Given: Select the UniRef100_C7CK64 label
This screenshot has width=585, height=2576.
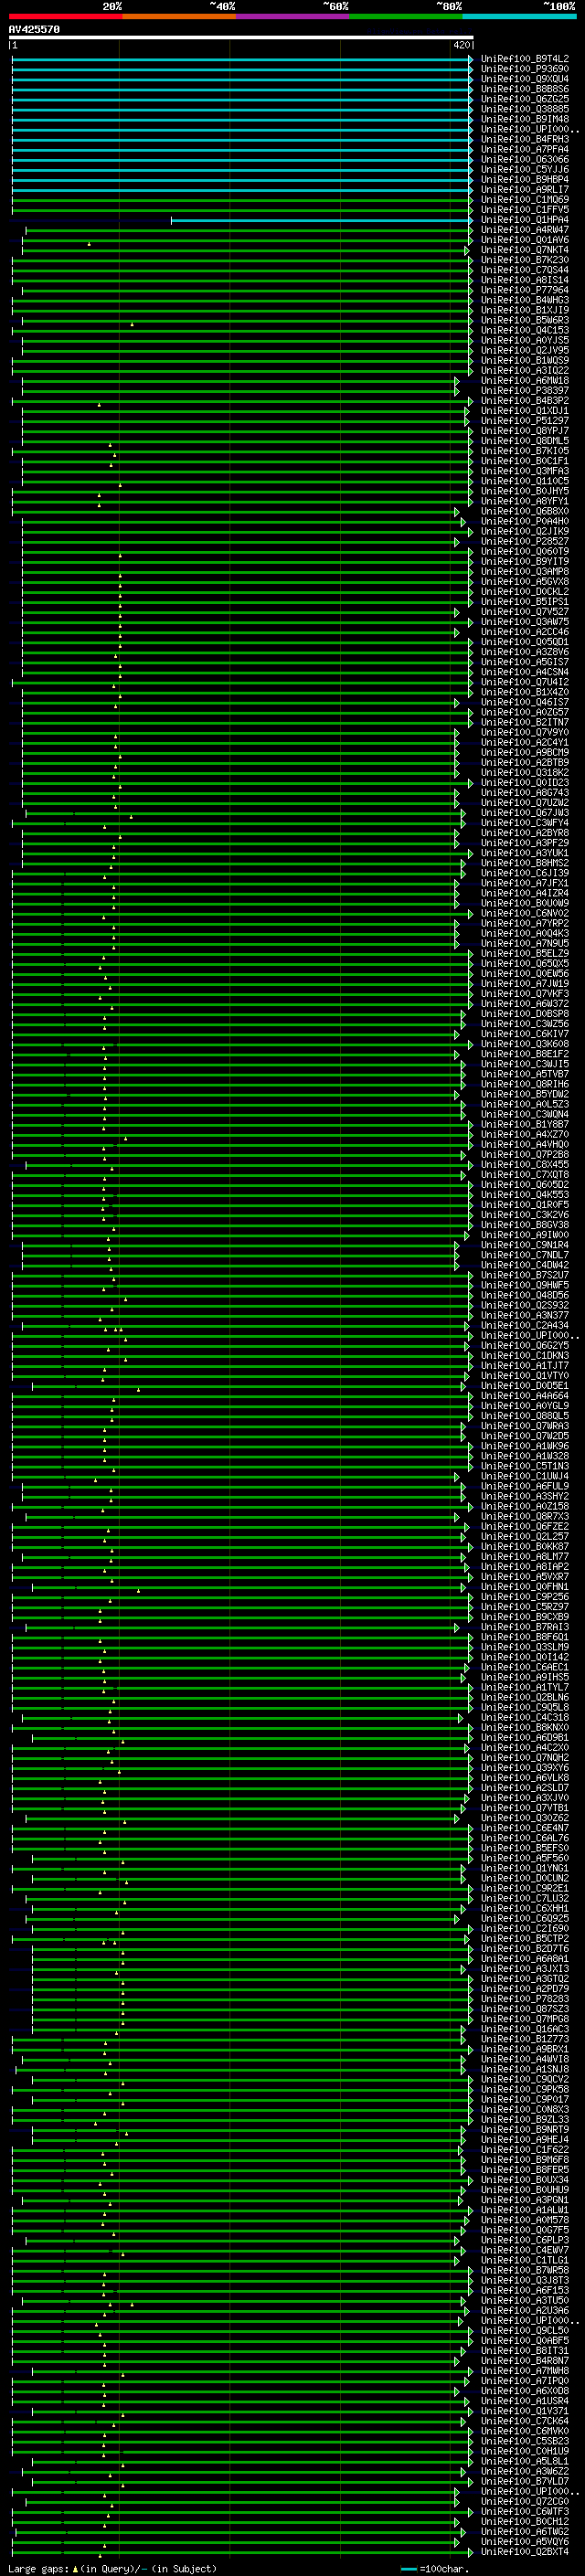Looking at the screenshot, I should pos(525,2421).
